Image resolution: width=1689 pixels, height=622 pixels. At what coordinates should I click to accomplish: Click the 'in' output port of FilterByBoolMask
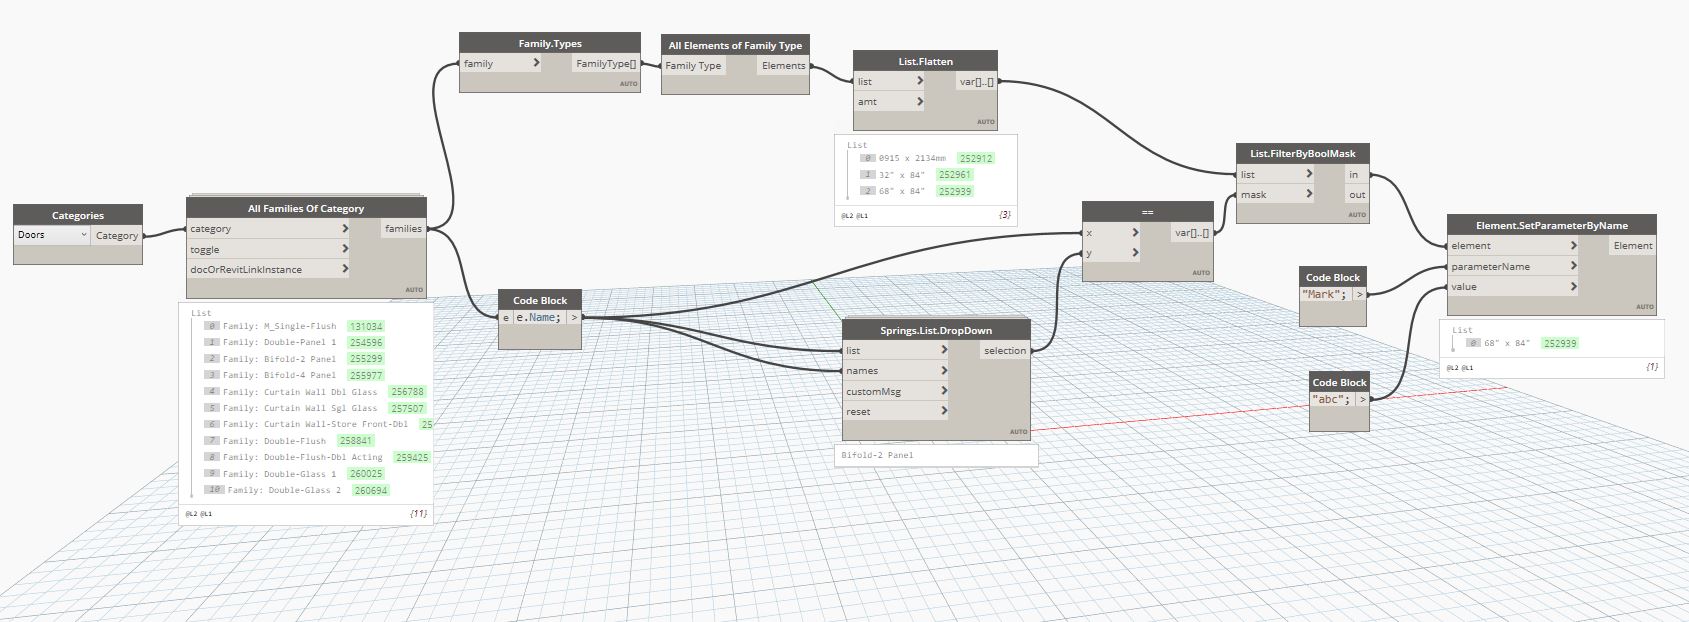(x=1355, y=174)
